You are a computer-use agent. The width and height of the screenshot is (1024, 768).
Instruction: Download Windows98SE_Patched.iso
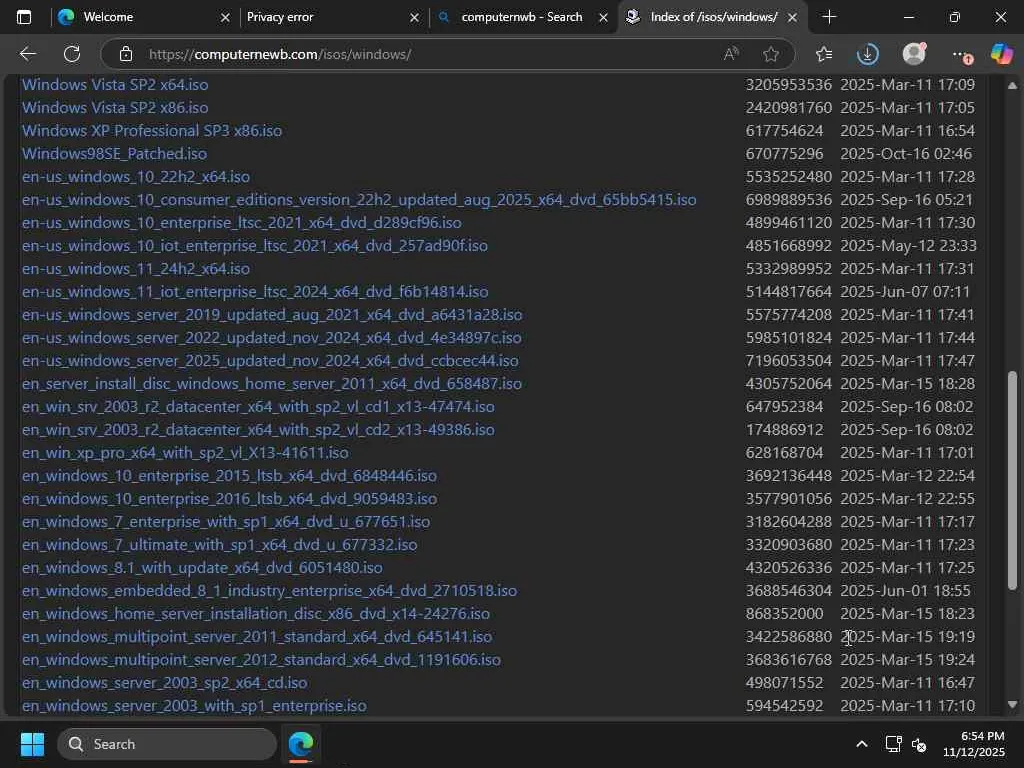114,153
